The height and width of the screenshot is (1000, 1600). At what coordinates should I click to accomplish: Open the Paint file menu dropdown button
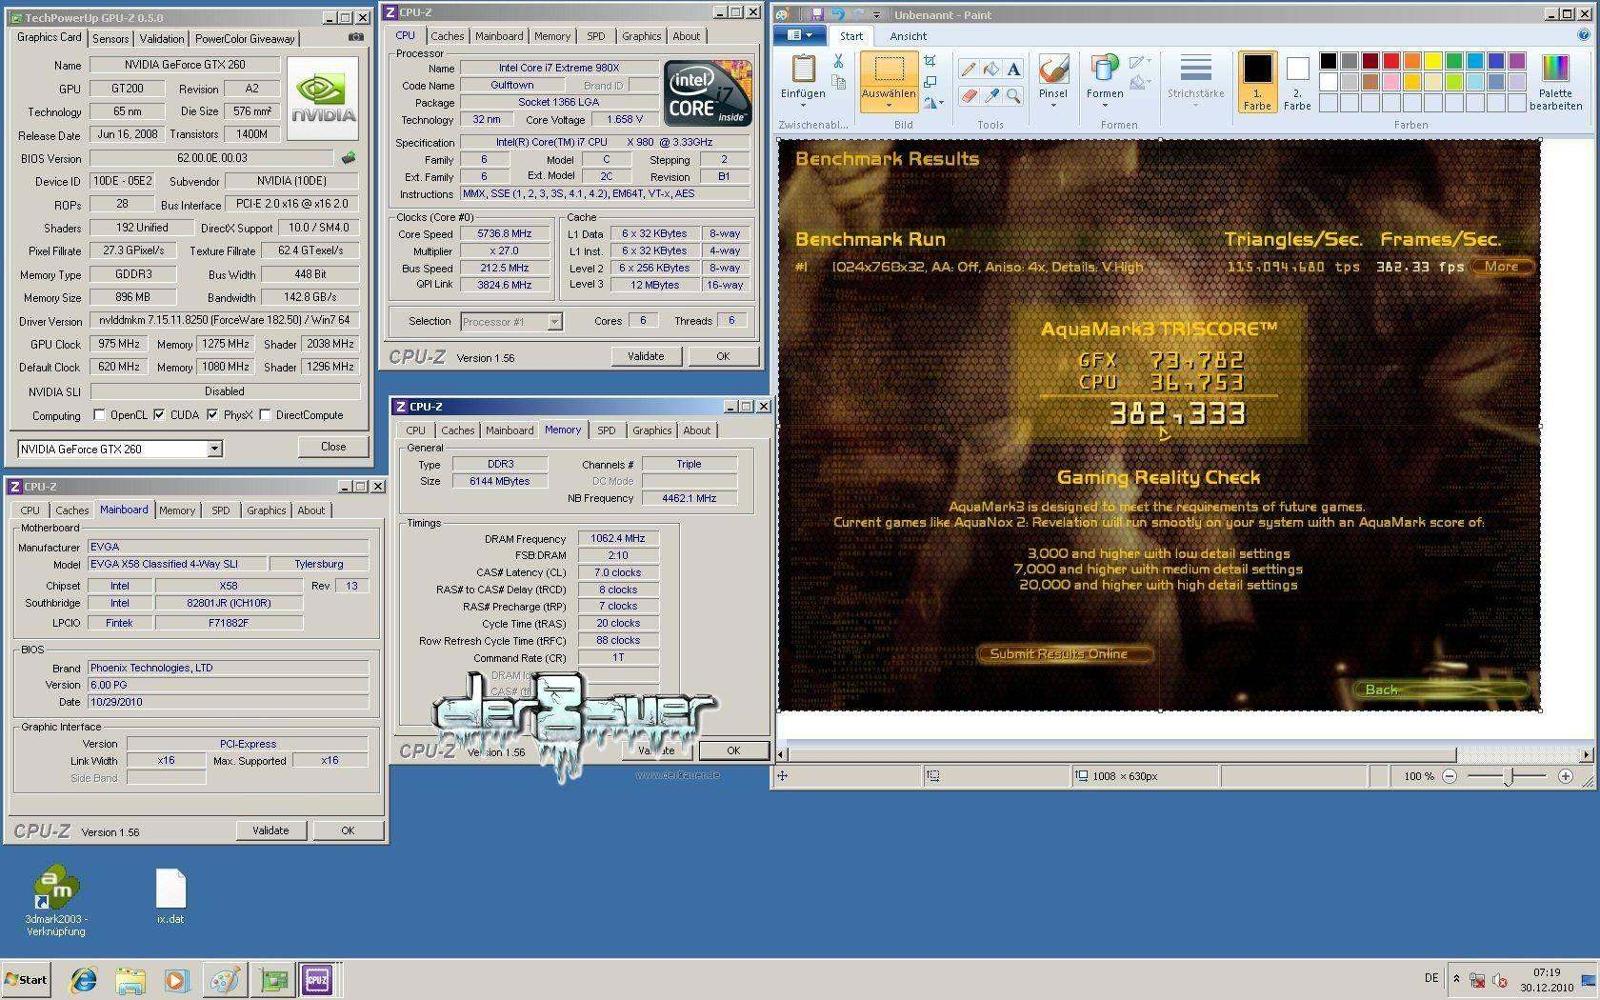pos(800,35)
